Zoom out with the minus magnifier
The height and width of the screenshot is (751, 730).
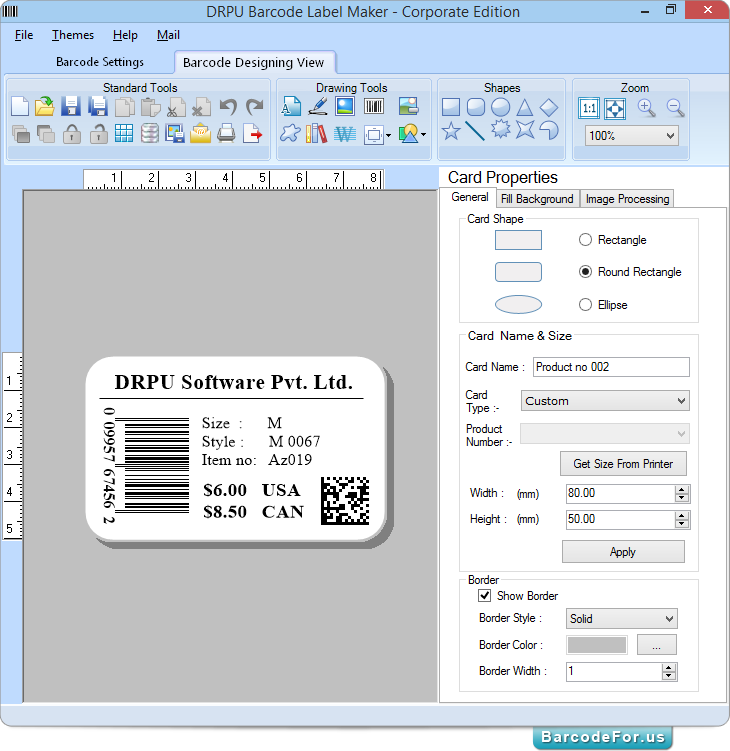pos(675,108)
